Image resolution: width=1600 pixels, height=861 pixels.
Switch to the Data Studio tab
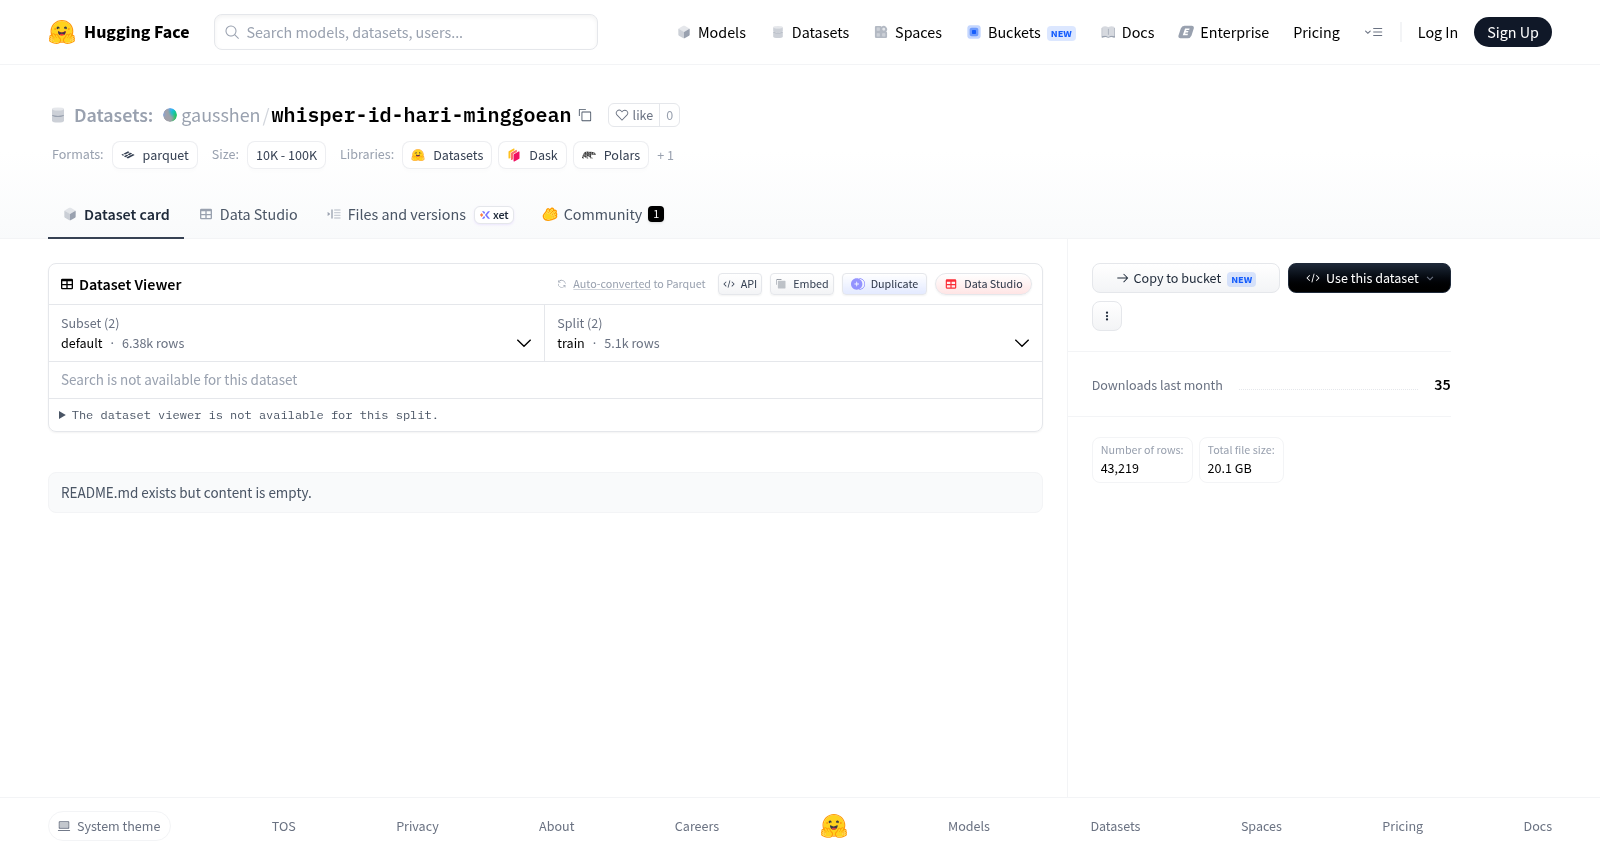pyautogui.click(x=249, y=215)
